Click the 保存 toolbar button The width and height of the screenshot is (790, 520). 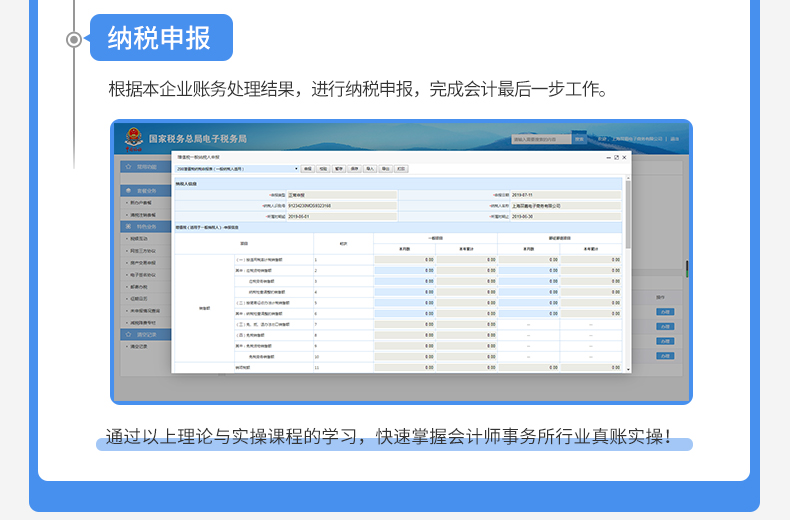(354, 169)
